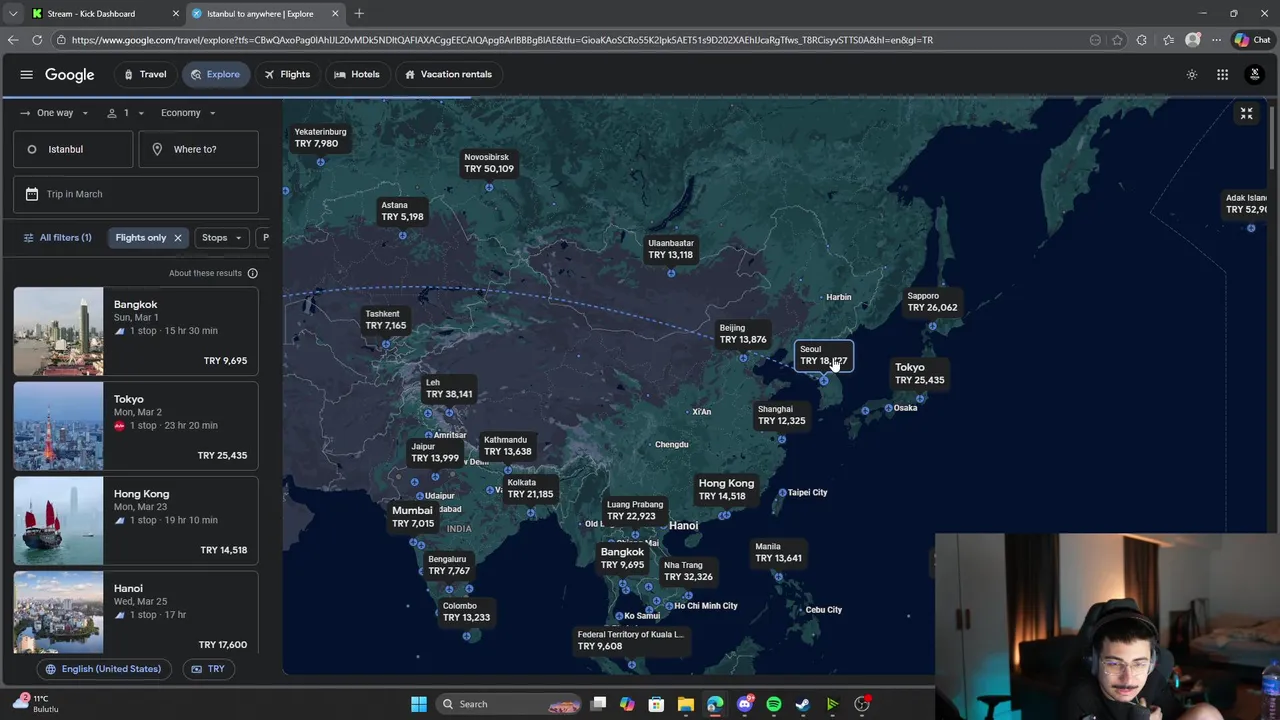This screenshot has height=720, width=1280.
Task: Expand the Stops filter dropdown
Action: (x=222, y=238)
